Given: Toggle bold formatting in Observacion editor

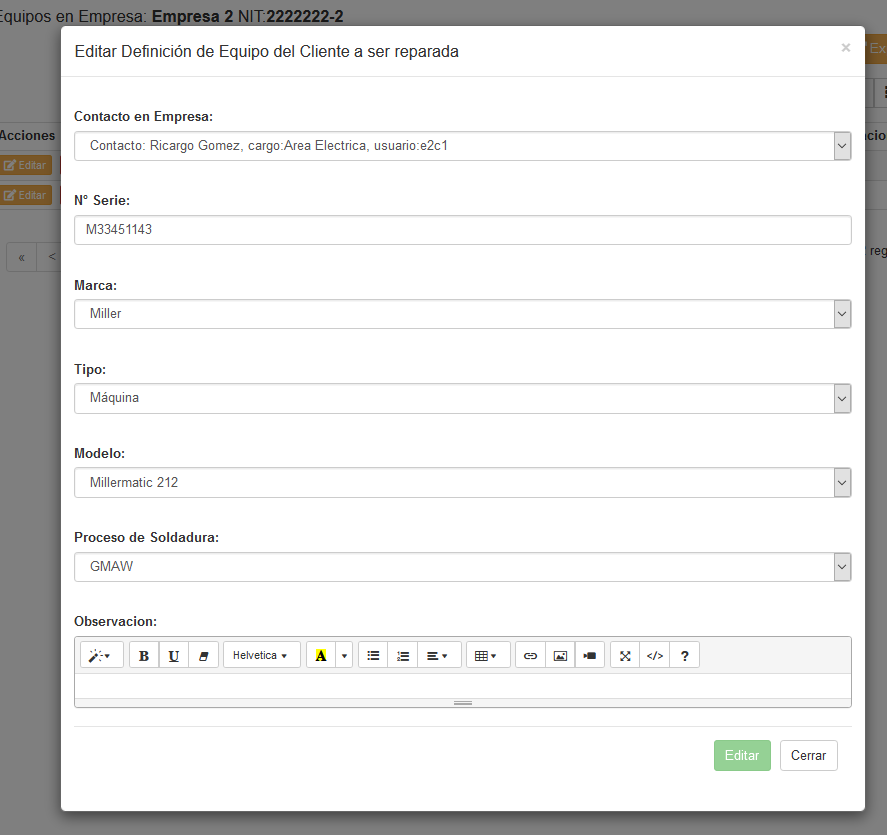Looking at the screenshot, I should point(144,656).
